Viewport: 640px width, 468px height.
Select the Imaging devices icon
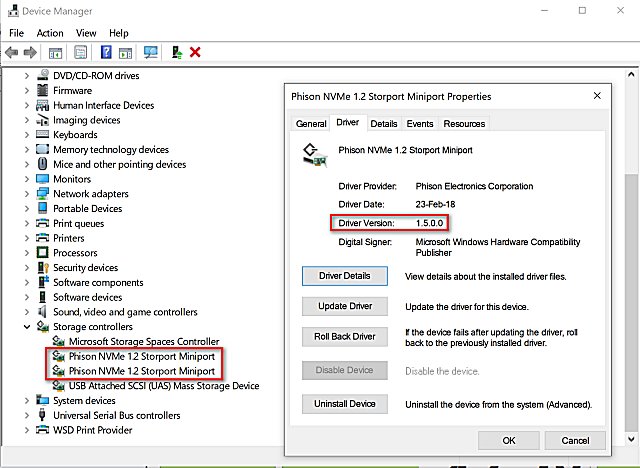[x=42, y=120]
